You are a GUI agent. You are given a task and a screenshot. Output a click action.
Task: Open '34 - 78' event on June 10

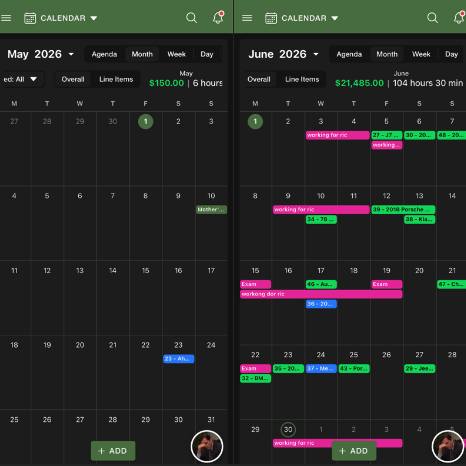[321, 219]
